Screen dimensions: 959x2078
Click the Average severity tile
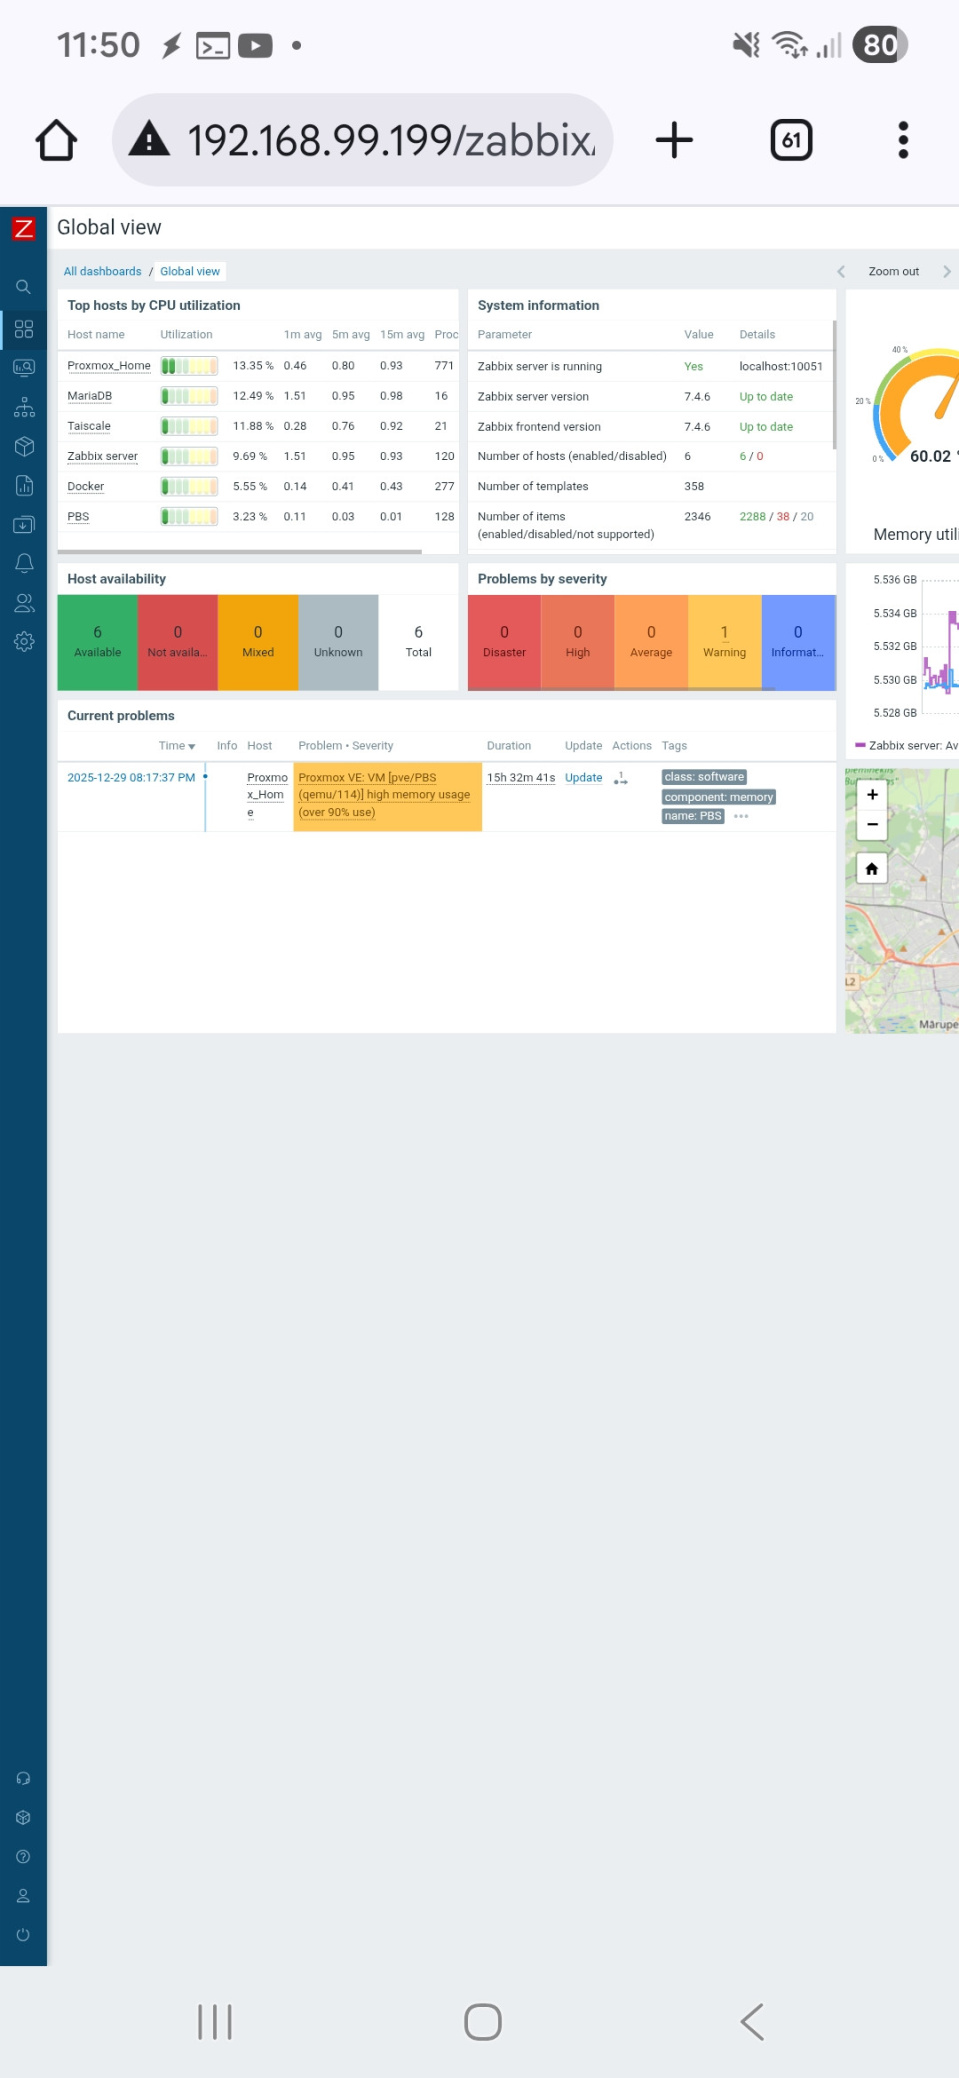[x=651, y=642]
